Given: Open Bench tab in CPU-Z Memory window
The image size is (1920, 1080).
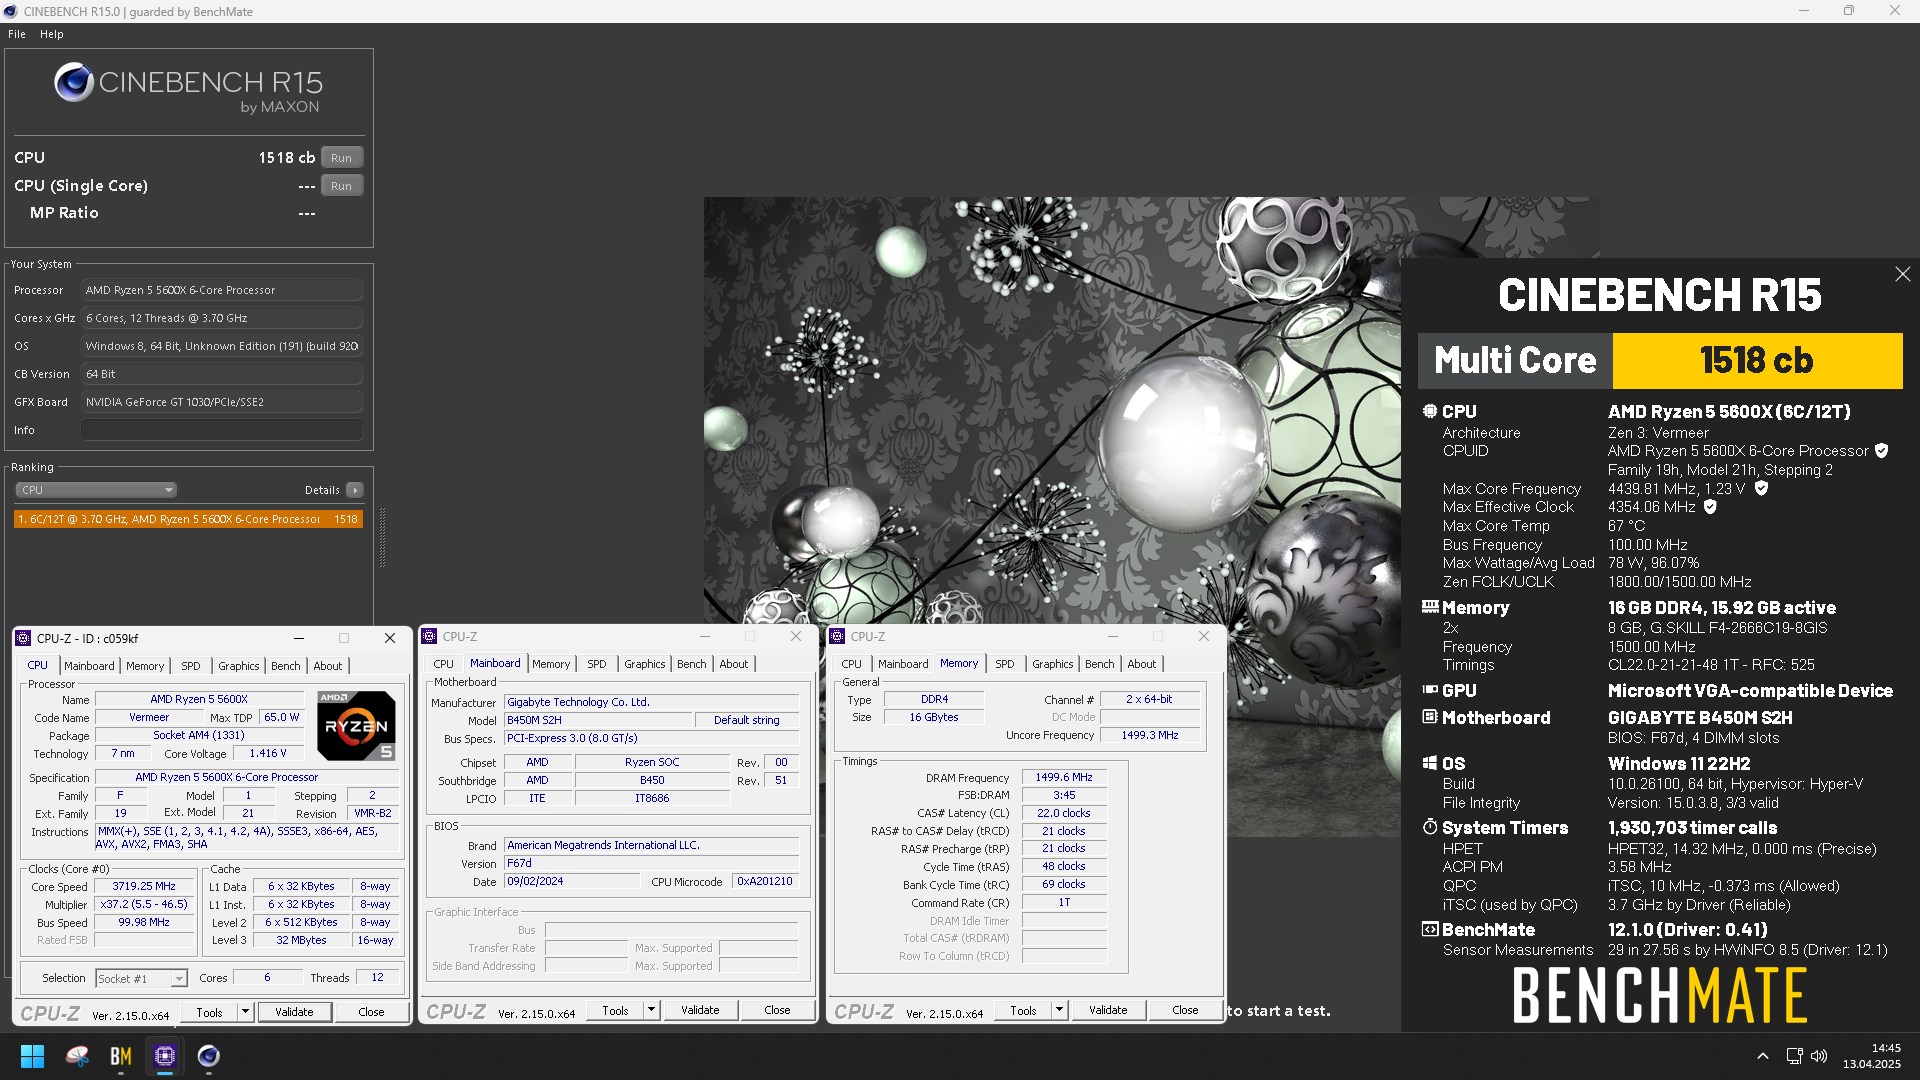Looking at the screenshot, I should point(1100,664).
